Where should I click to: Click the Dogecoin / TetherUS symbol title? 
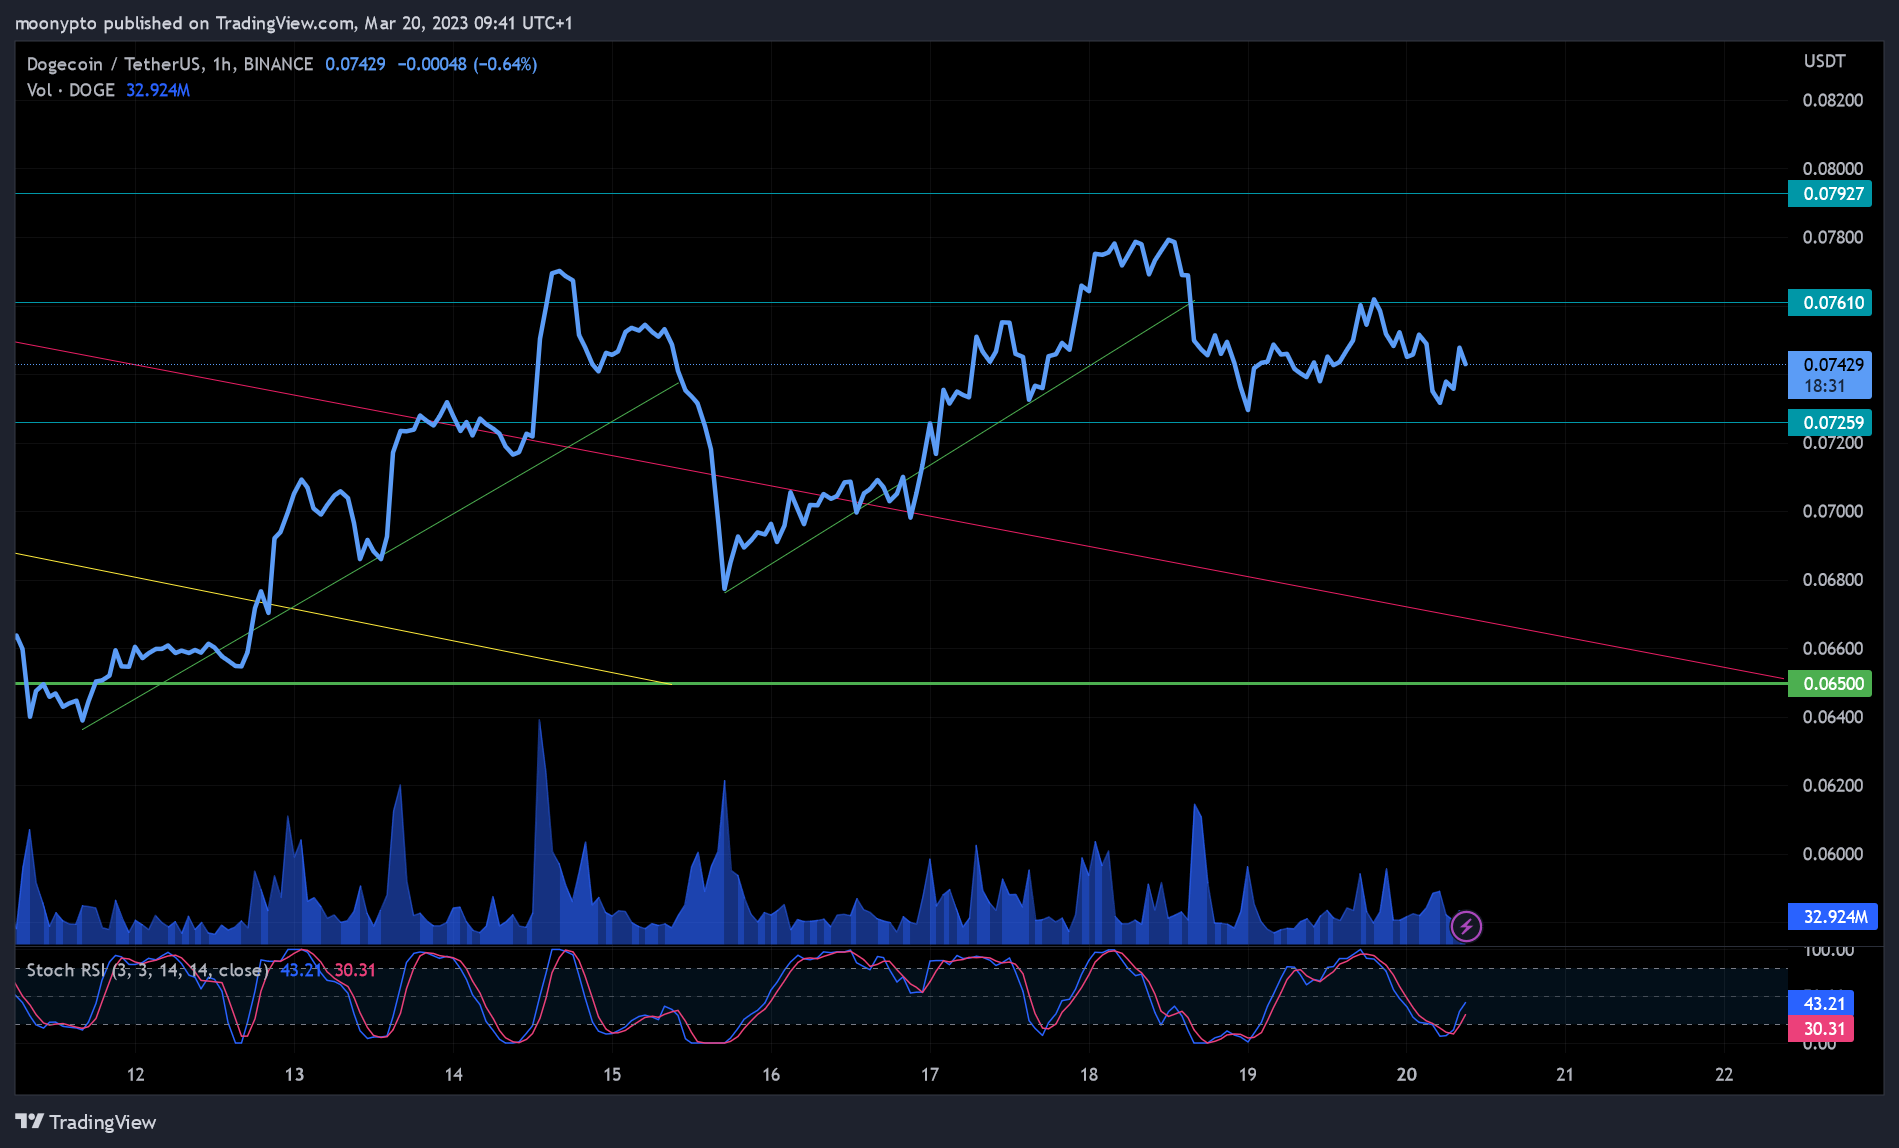(169, 64)
